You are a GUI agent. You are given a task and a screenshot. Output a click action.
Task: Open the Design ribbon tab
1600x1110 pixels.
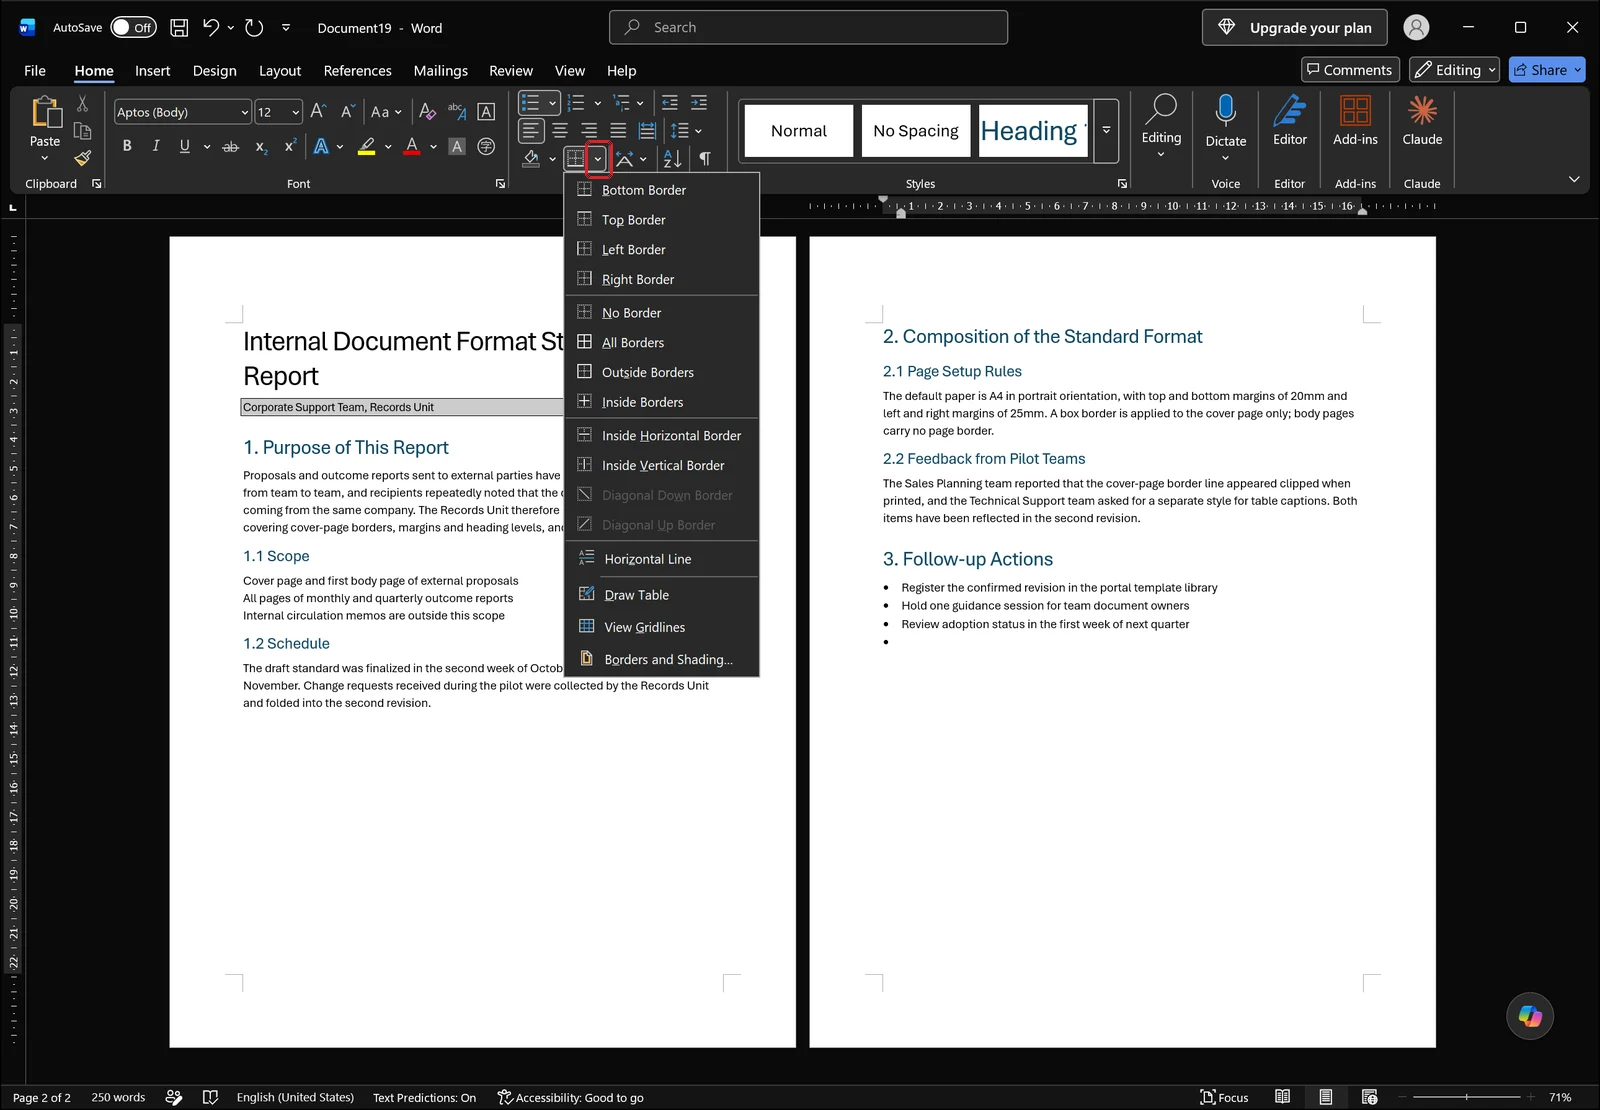click(215, 70)
